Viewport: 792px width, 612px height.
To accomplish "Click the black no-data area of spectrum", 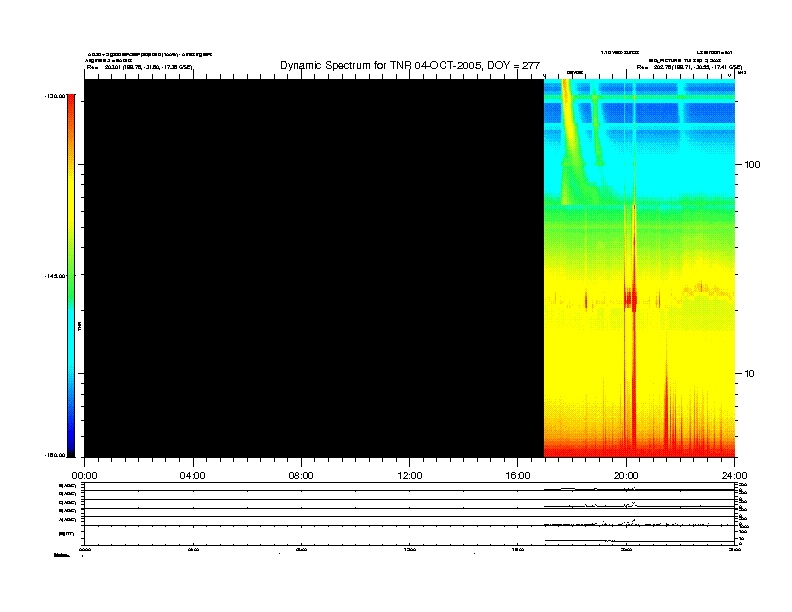I will (314, 268).
